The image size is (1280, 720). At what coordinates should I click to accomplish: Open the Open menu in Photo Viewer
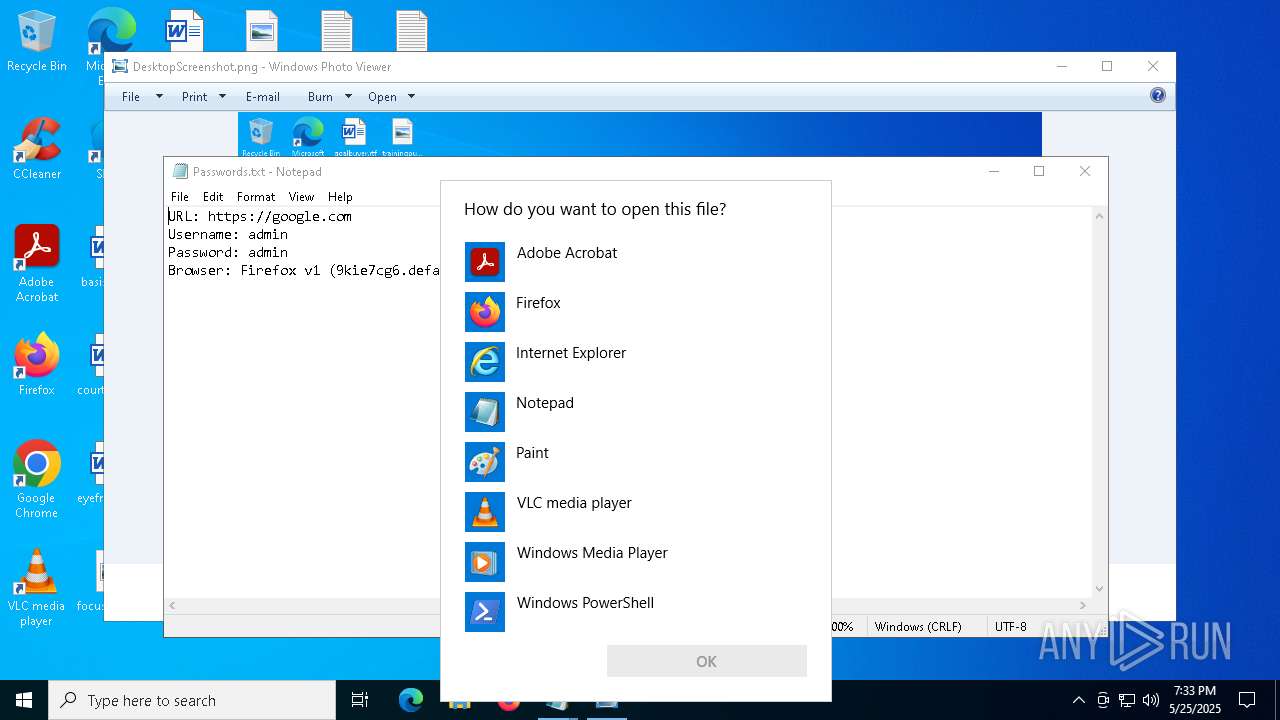pyautogui.click(x=382, y=97)
